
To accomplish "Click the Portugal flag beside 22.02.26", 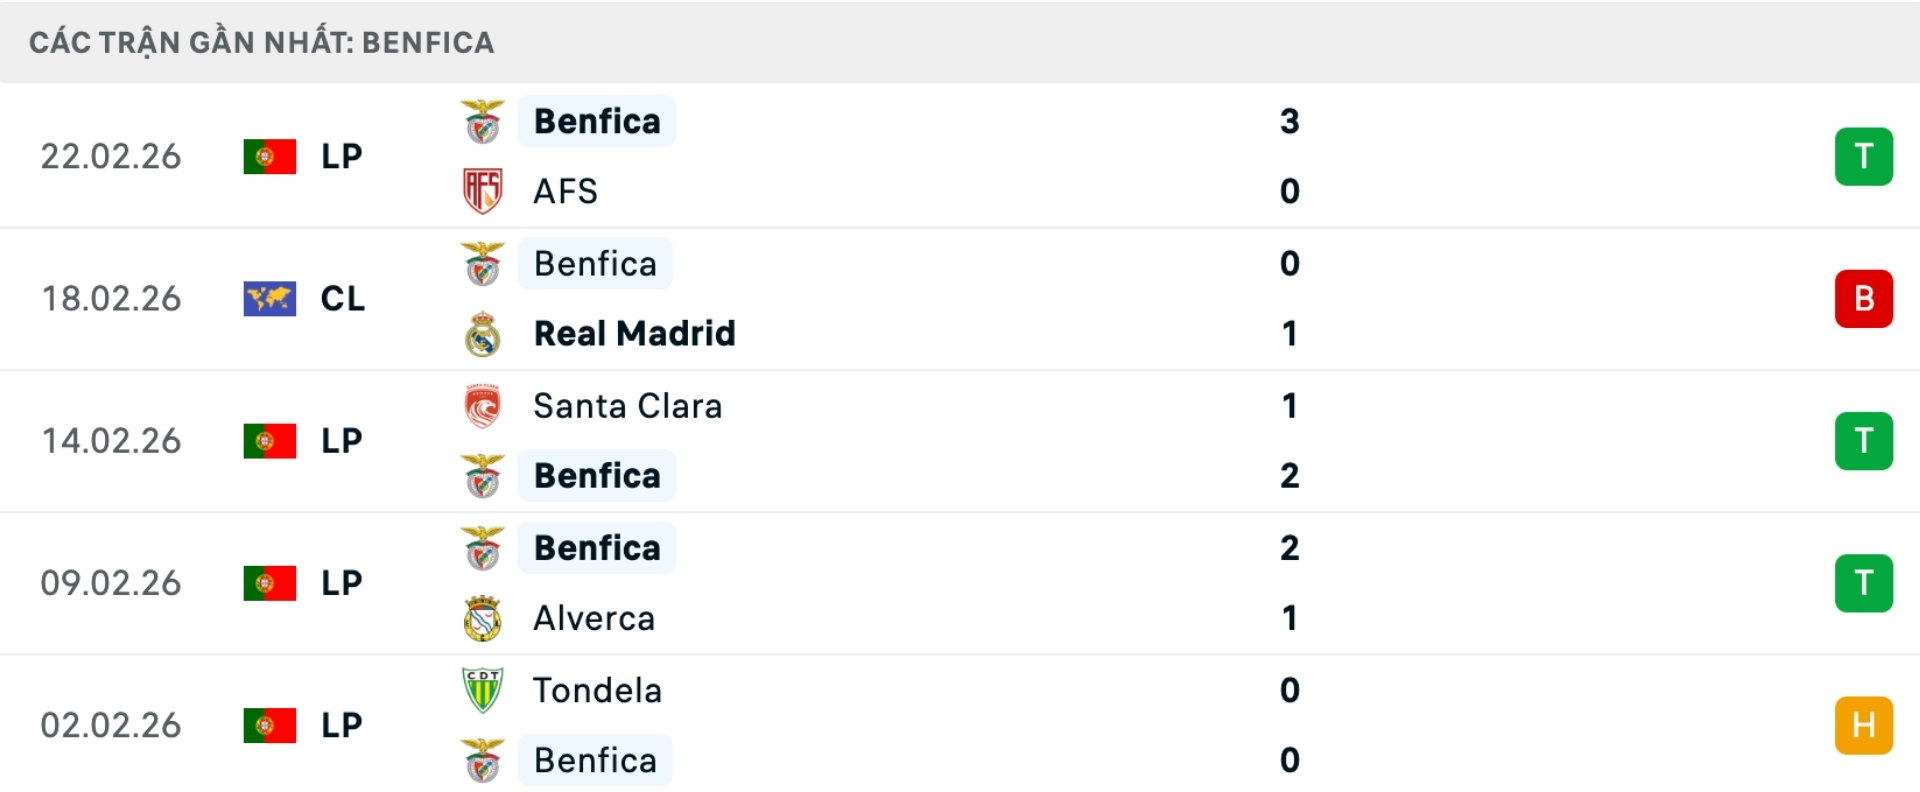I will 267,156.
